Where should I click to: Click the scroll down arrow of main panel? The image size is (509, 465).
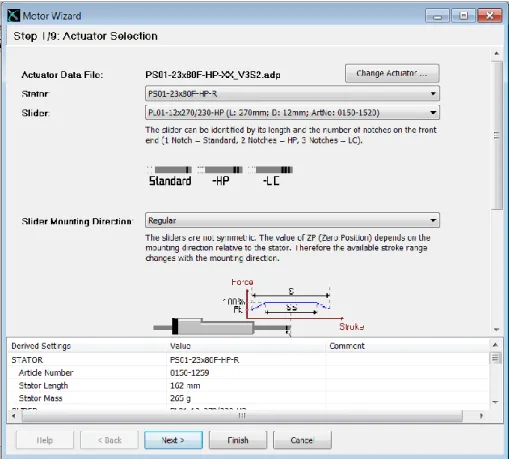coord(497,329)
